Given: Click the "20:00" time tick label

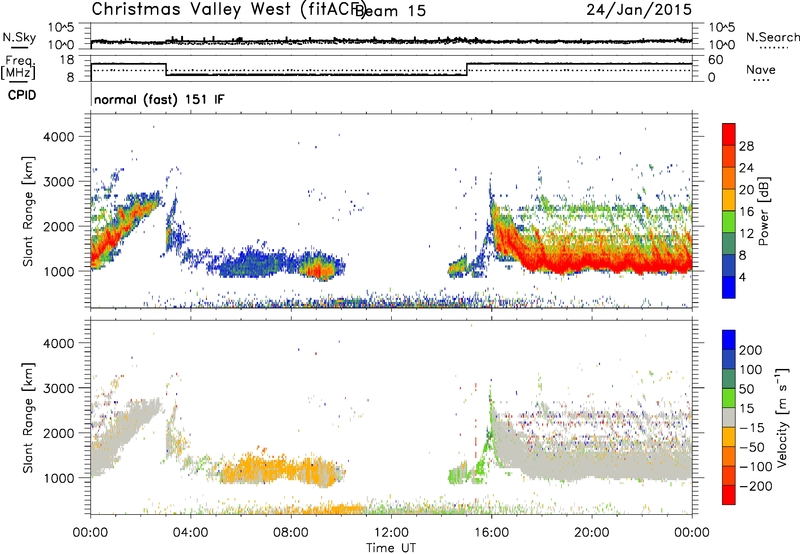Looking at the screenshot, I should (592, 533).
